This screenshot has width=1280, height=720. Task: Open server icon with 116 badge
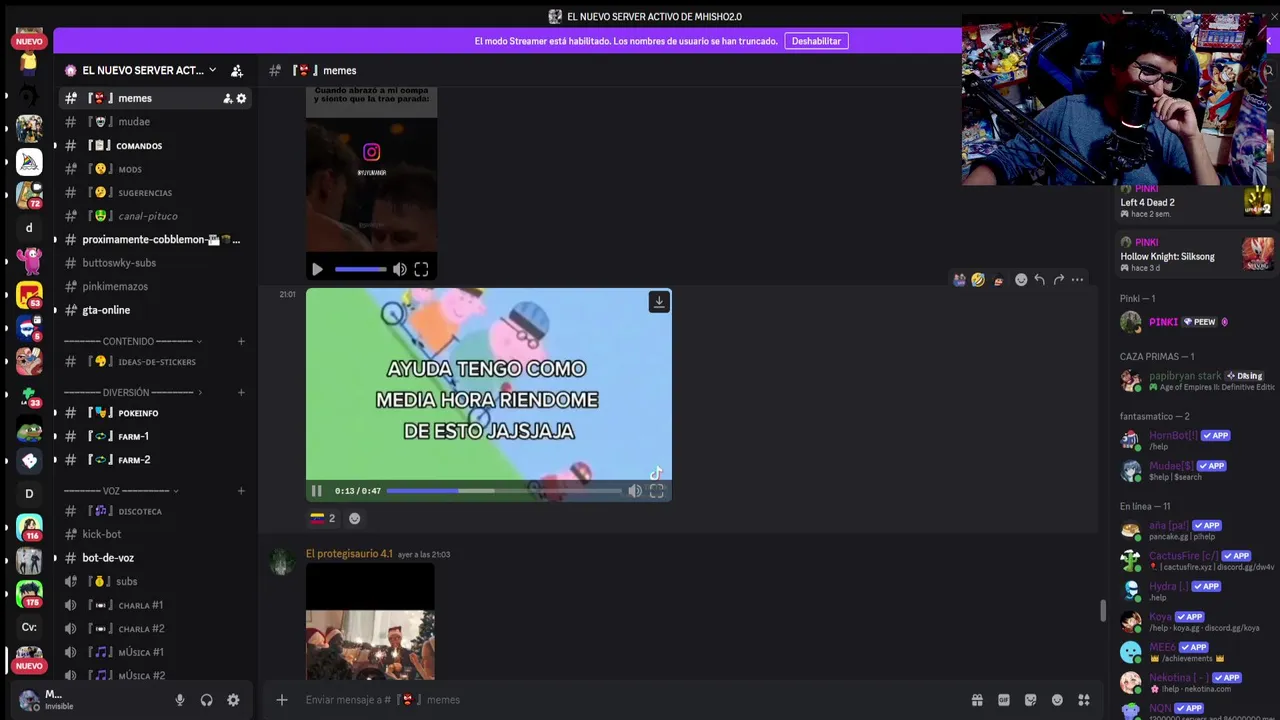29,527
